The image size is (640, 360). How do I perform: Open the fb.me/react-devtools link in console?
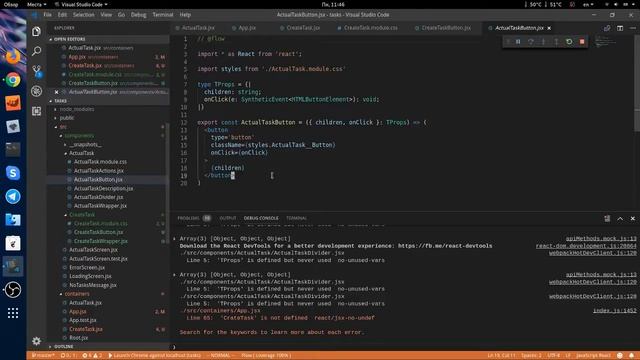(x=445, y=246)
